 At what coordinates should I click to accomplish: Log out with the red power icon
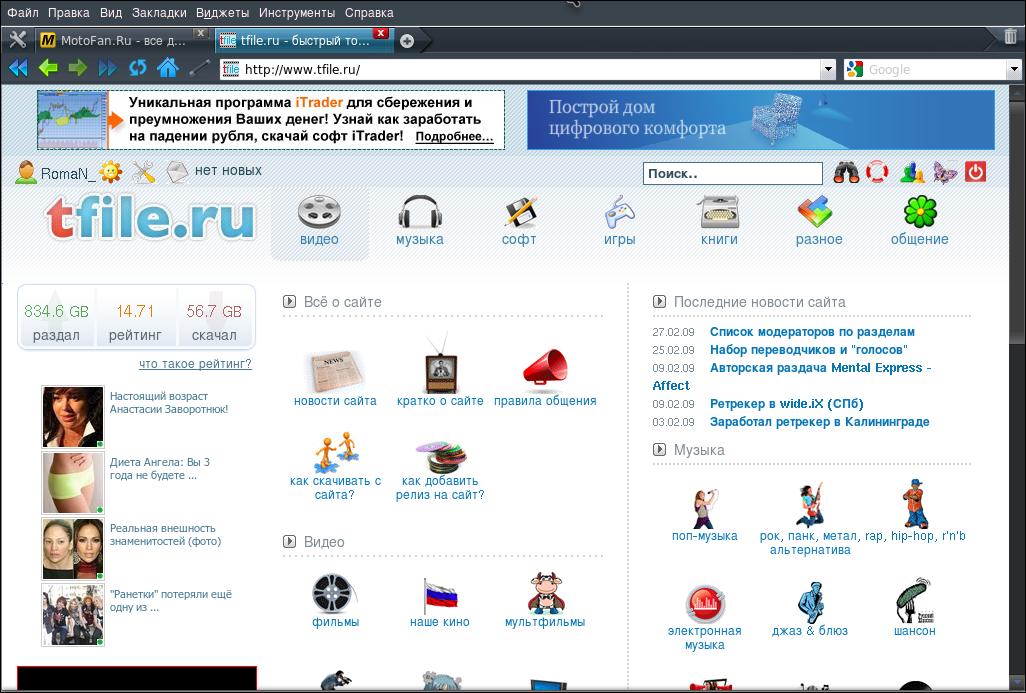(x=975, y=171)
